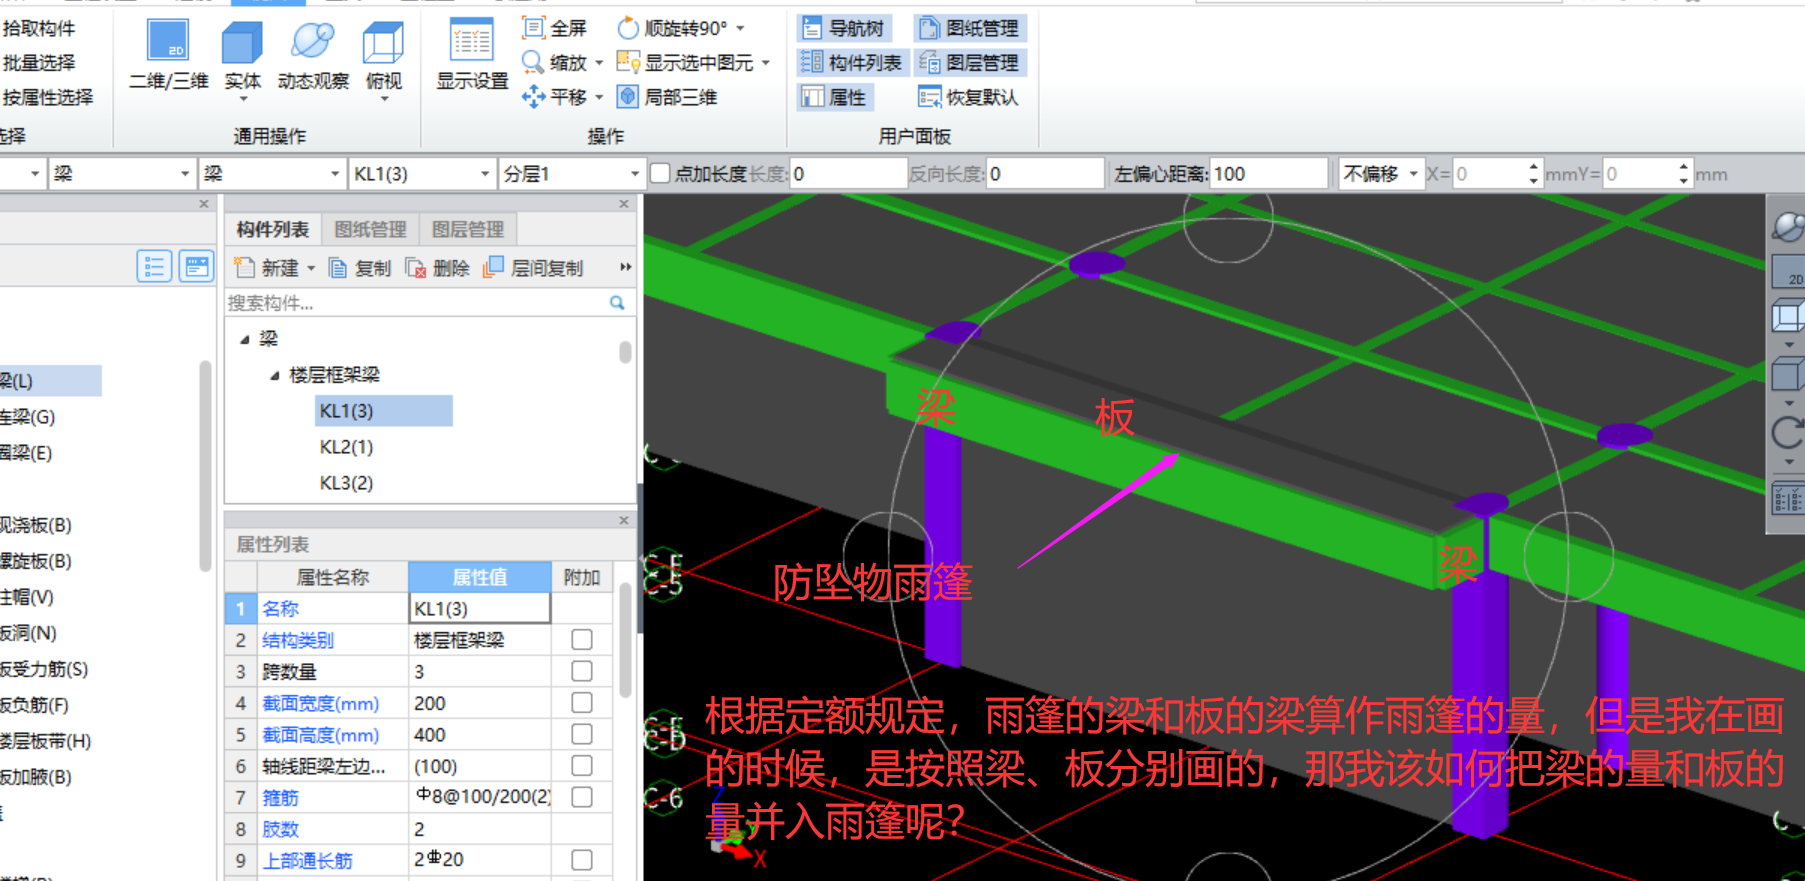
Task: Close the 属性列表 panel
Action: click(624, 521)
